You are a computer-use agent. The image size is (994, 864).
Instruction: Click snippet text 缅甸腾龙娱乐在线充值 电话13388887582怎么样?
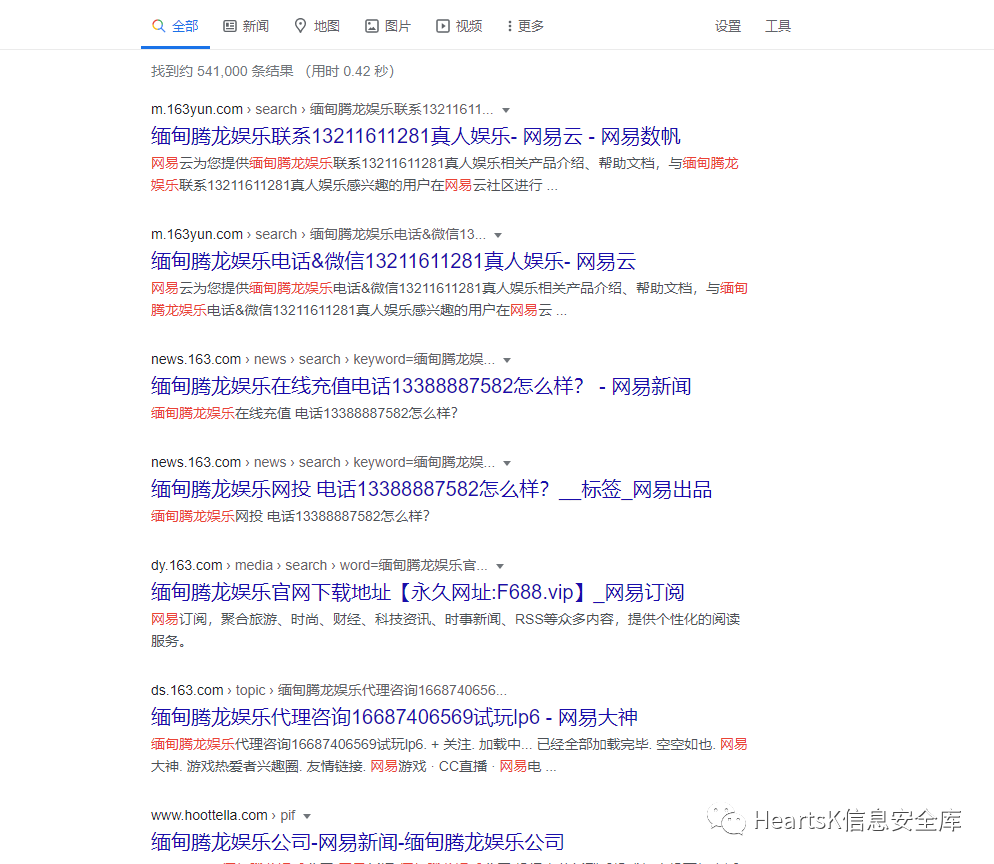tap(304, 413)
